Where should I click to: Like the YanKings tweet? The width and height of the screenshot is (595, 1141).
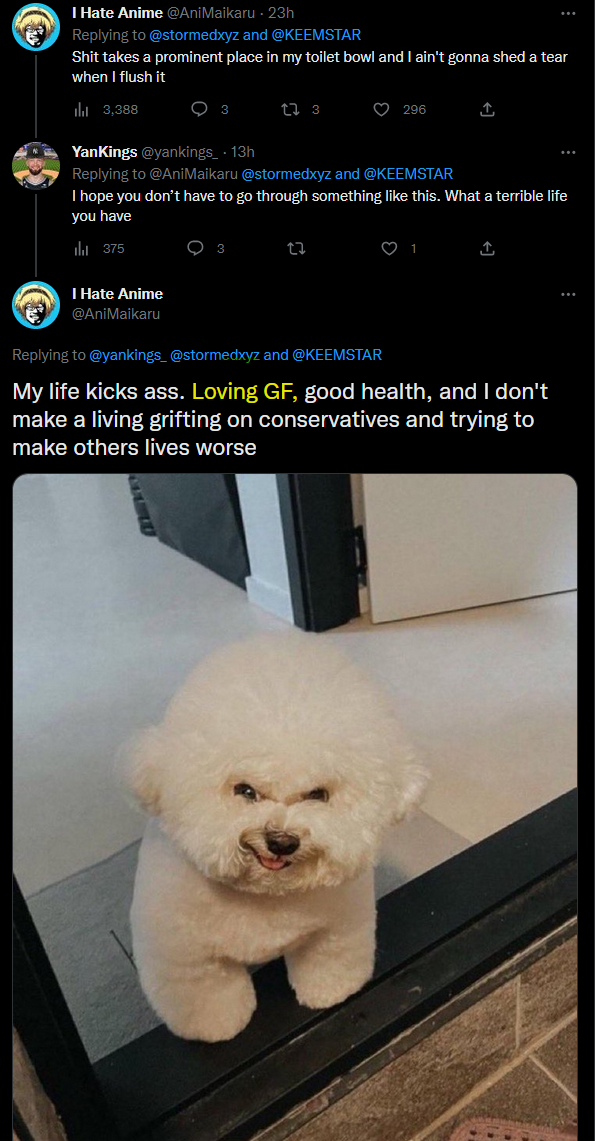coord(399,248)
